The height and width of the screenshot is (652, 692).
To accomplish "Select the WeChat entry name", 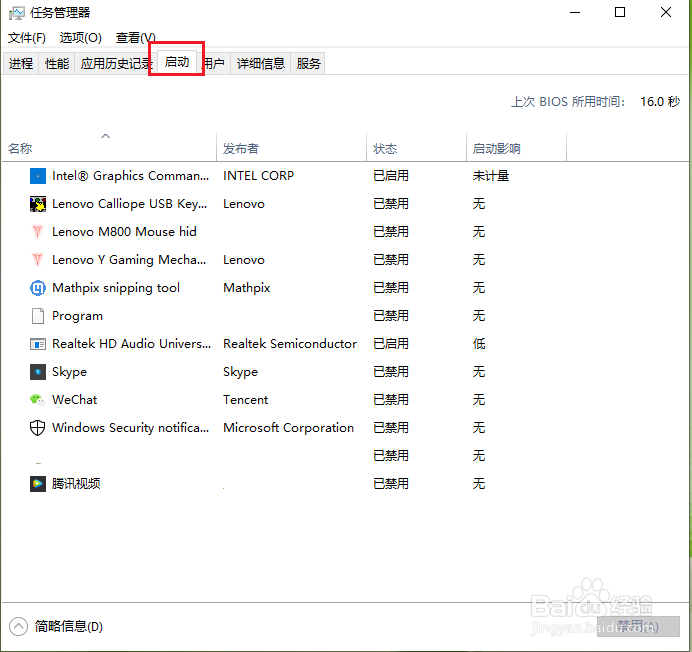I will [75, 400].
